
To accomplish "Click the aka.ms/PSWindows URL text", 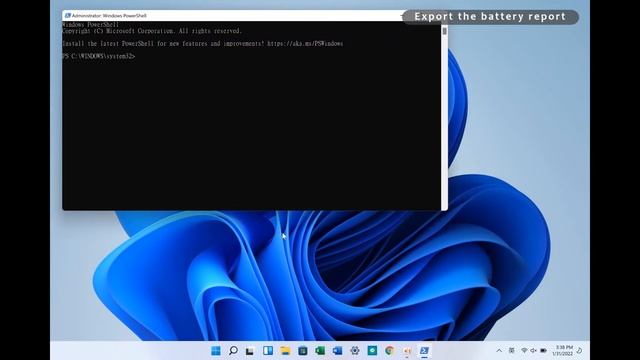I will [305, 44].
